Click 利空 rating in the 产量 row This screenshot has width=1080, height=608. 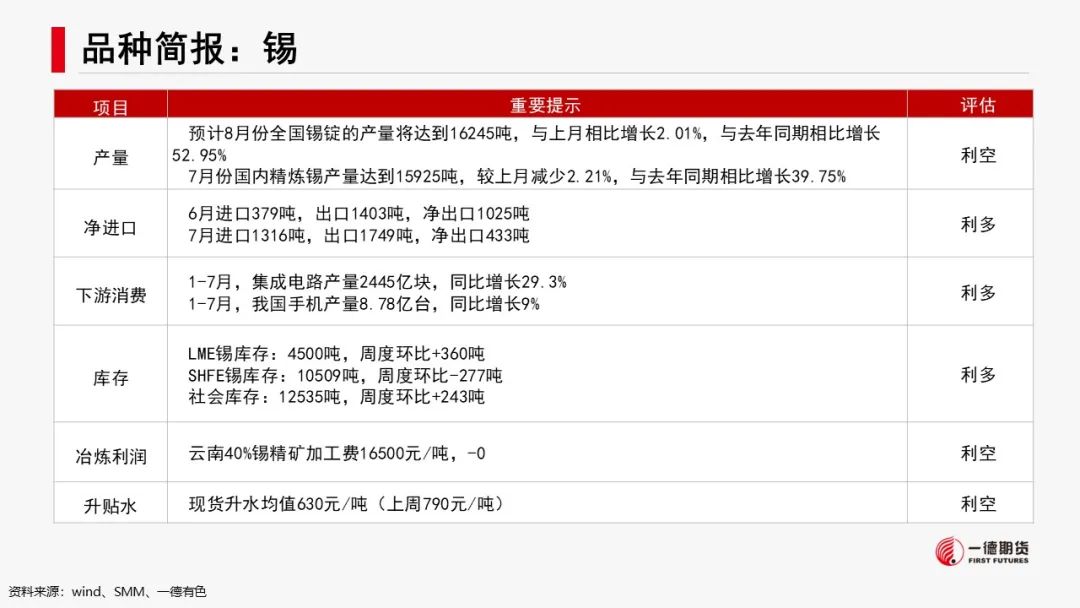[x=978, y=155]
